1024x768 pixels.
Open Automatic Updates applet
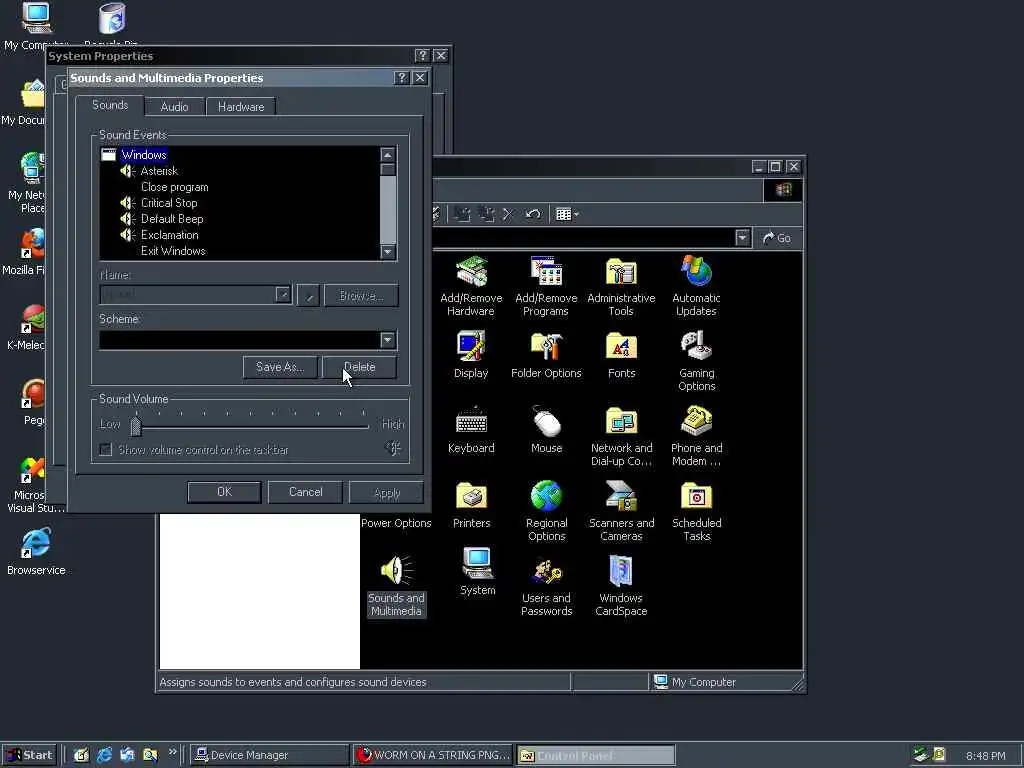click(x=696, y=286)
